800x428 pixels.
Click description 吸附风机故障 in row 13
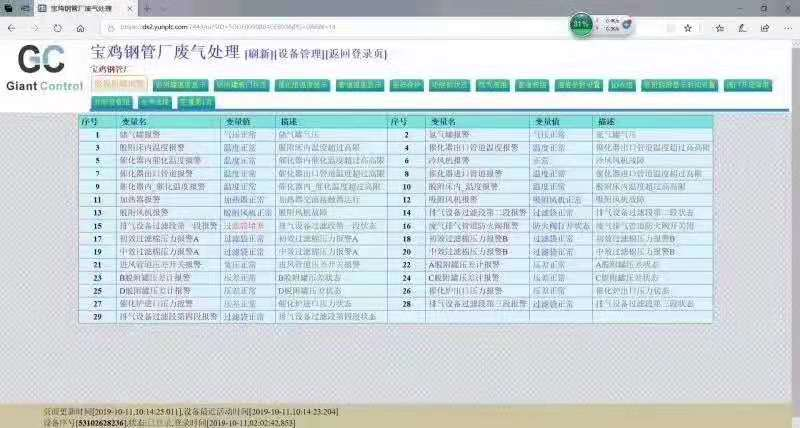click(303, 212)
